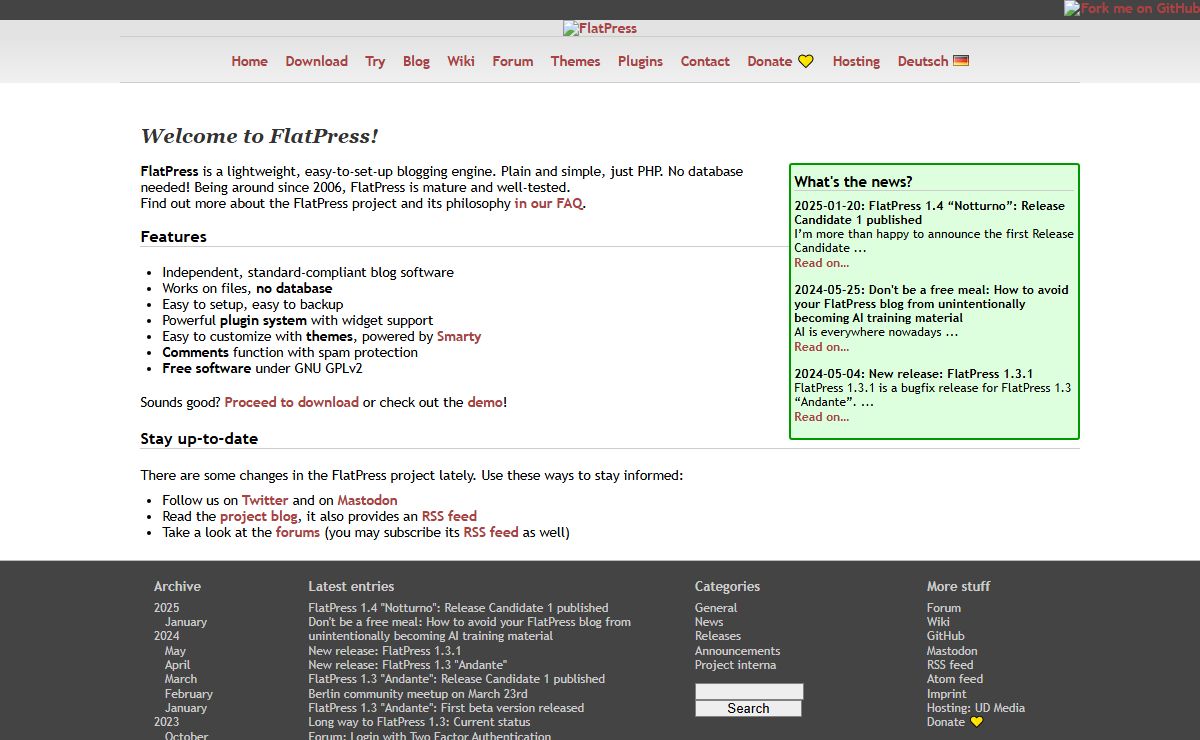The image size is (1200, 740).
Task: Open Atom feed under More stuff
Action: coord(955,679)
